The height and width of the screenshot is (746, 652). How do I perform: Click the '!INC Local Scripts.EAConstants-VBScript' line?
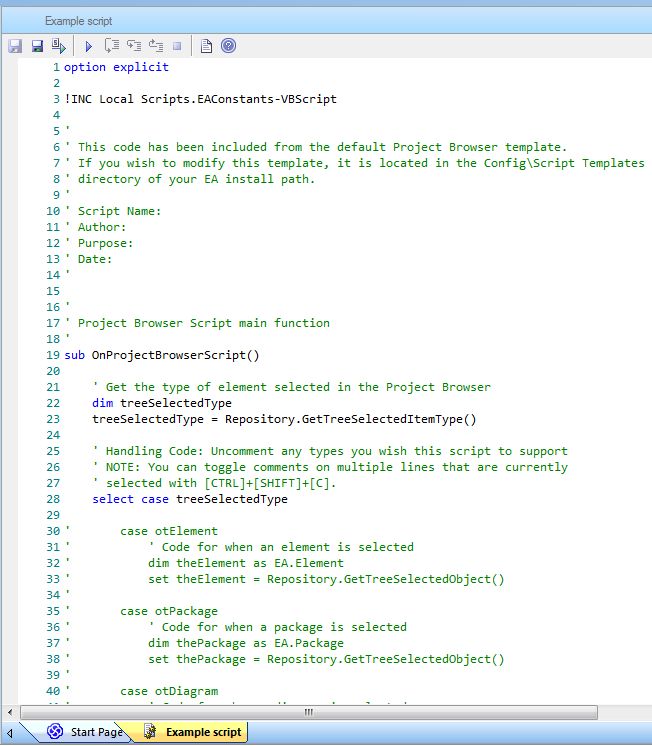pyautogui.click(x=200, y=99)
